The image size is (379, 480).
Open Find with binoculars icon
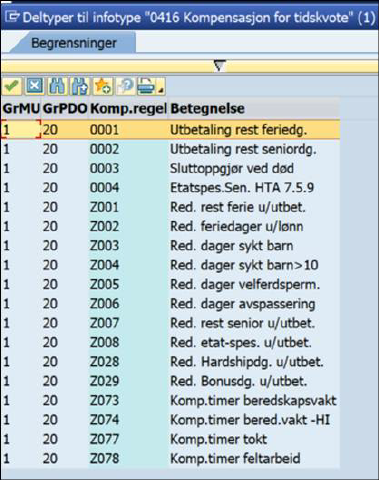[x=57, y=86]
